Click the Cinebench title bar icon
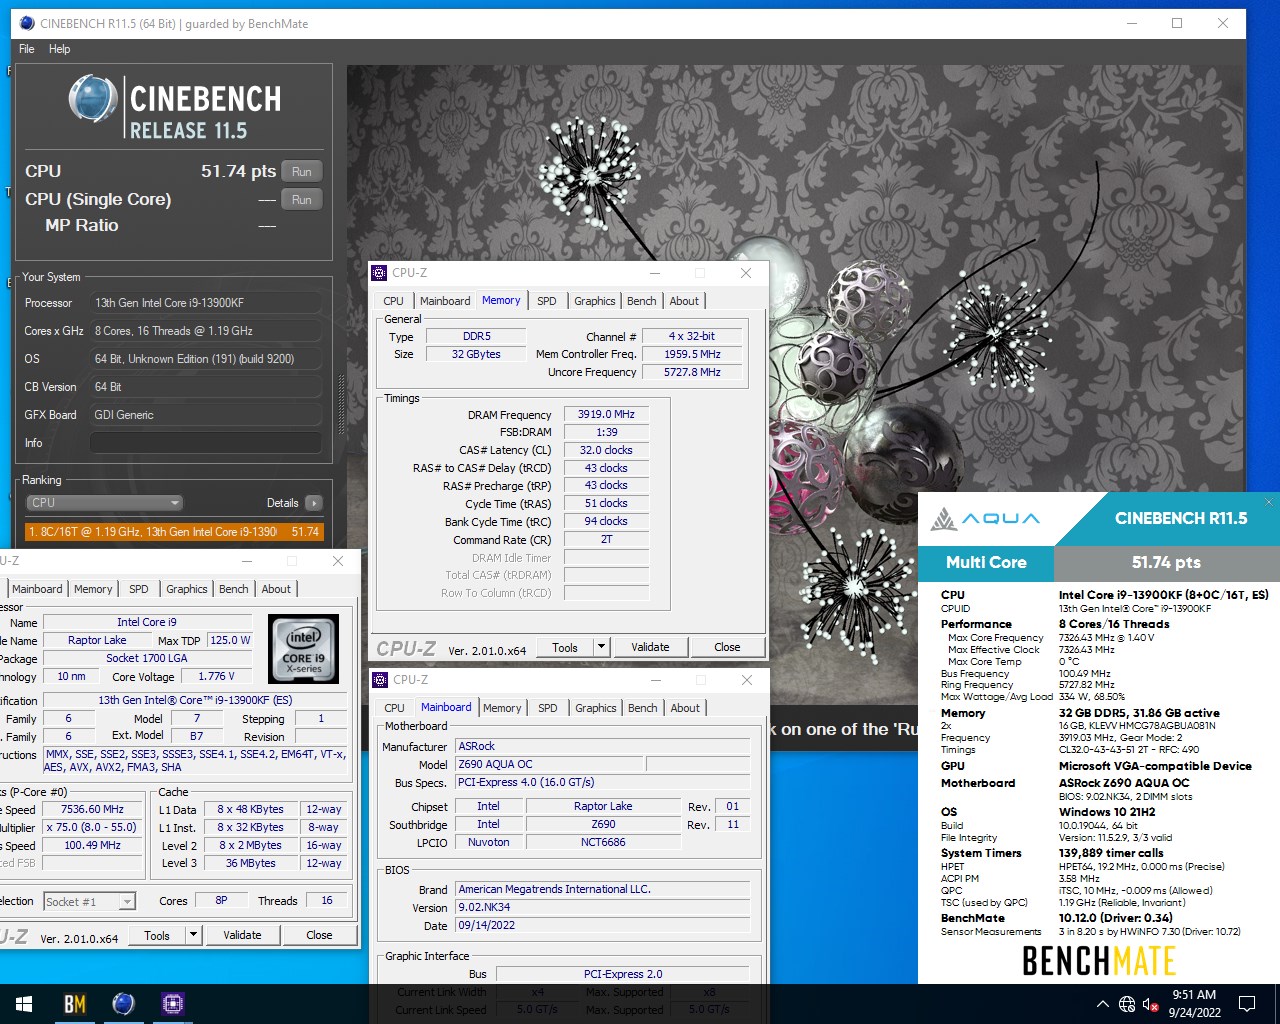 (x=26, y=23)
